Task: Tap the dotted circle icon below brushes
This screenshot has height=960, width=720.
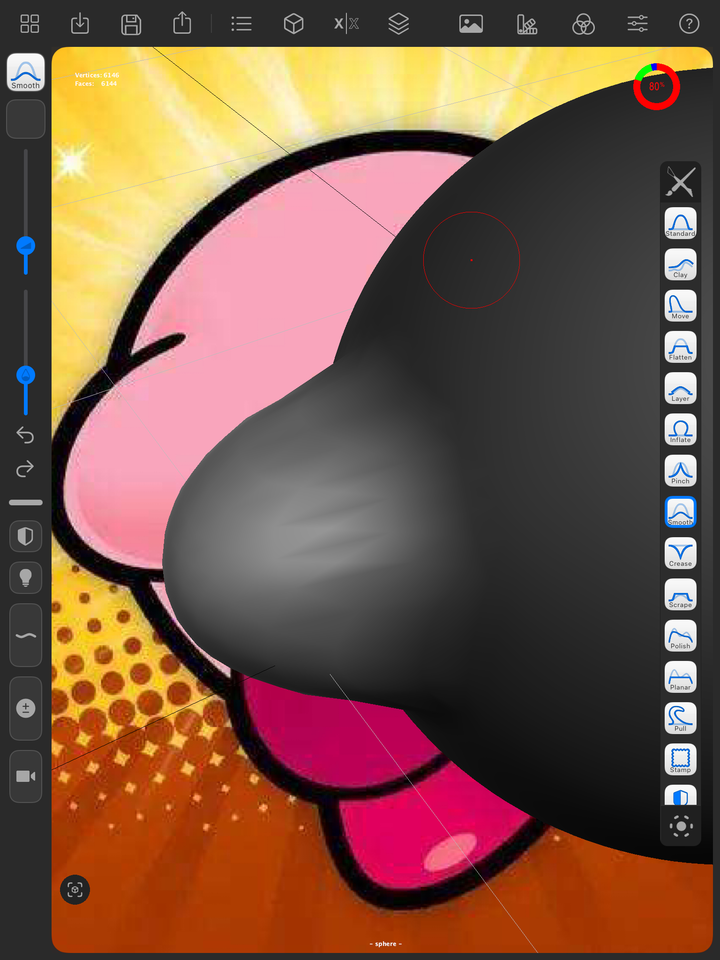Action: (x=681, y=827)
